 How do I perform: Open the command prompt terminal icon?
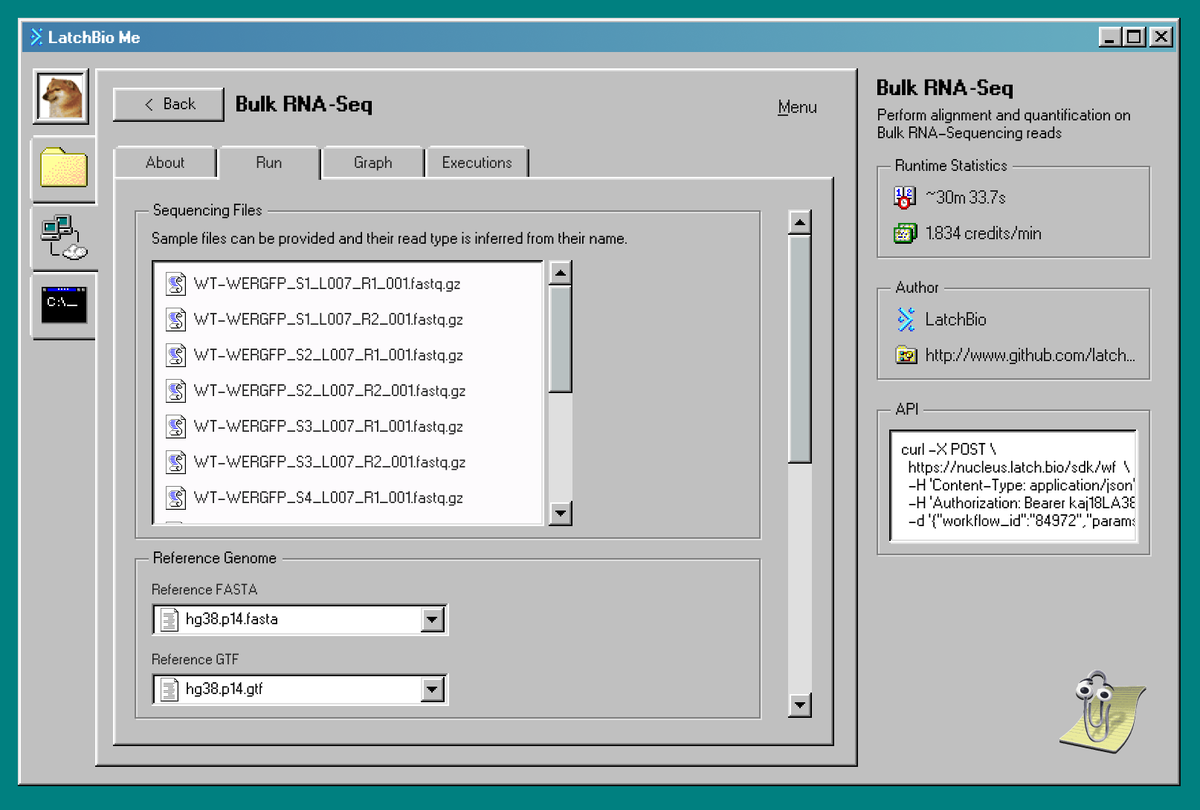[x=64, y=303]
